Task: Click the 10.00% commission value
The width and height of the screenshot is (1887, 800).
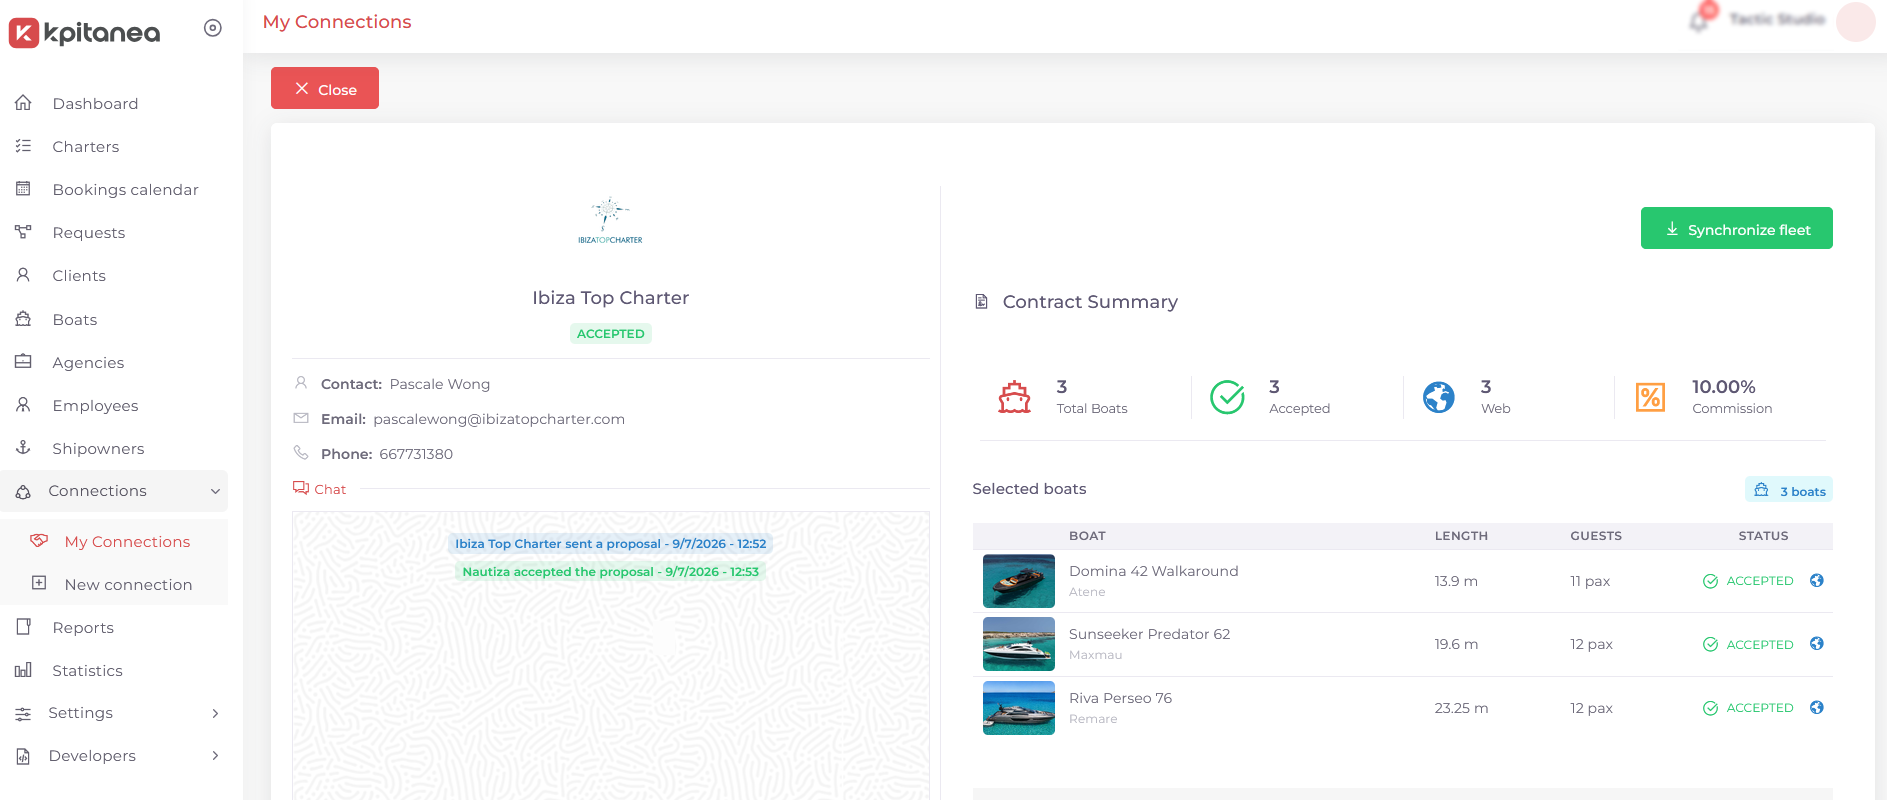Action: (x=1724, y=387)
